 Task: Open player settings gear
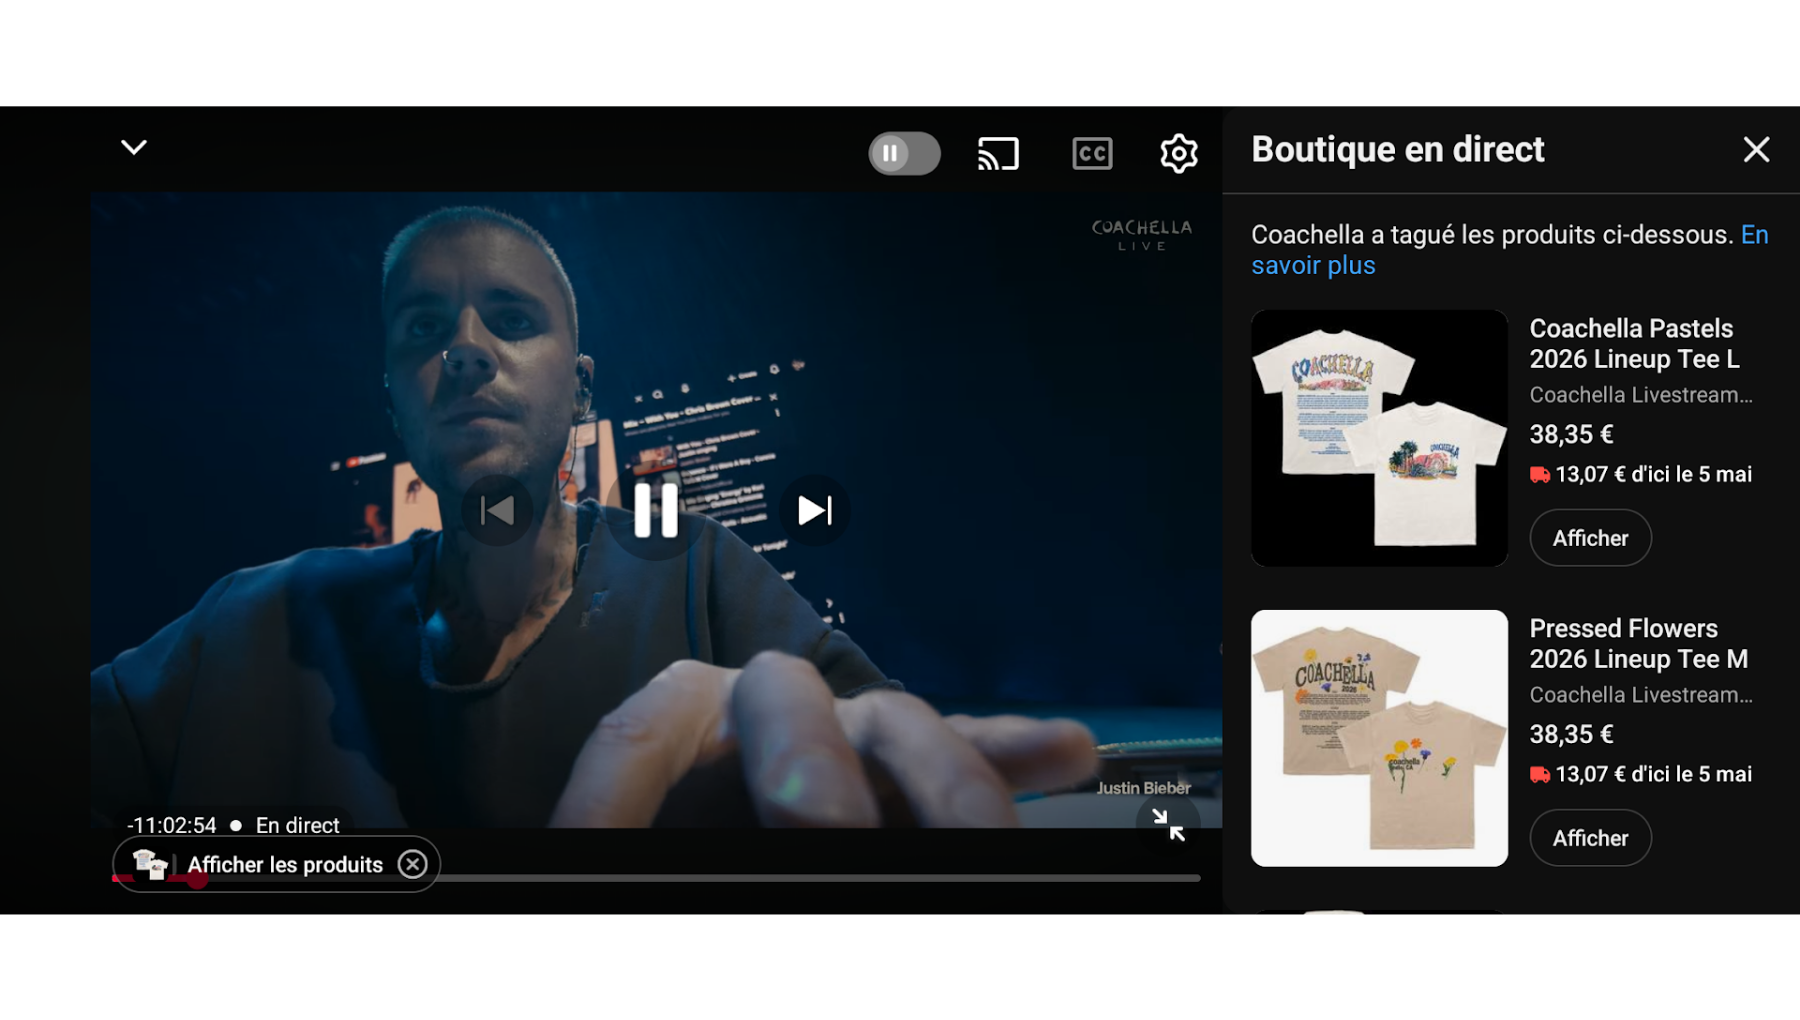(x=1179, y=153)
